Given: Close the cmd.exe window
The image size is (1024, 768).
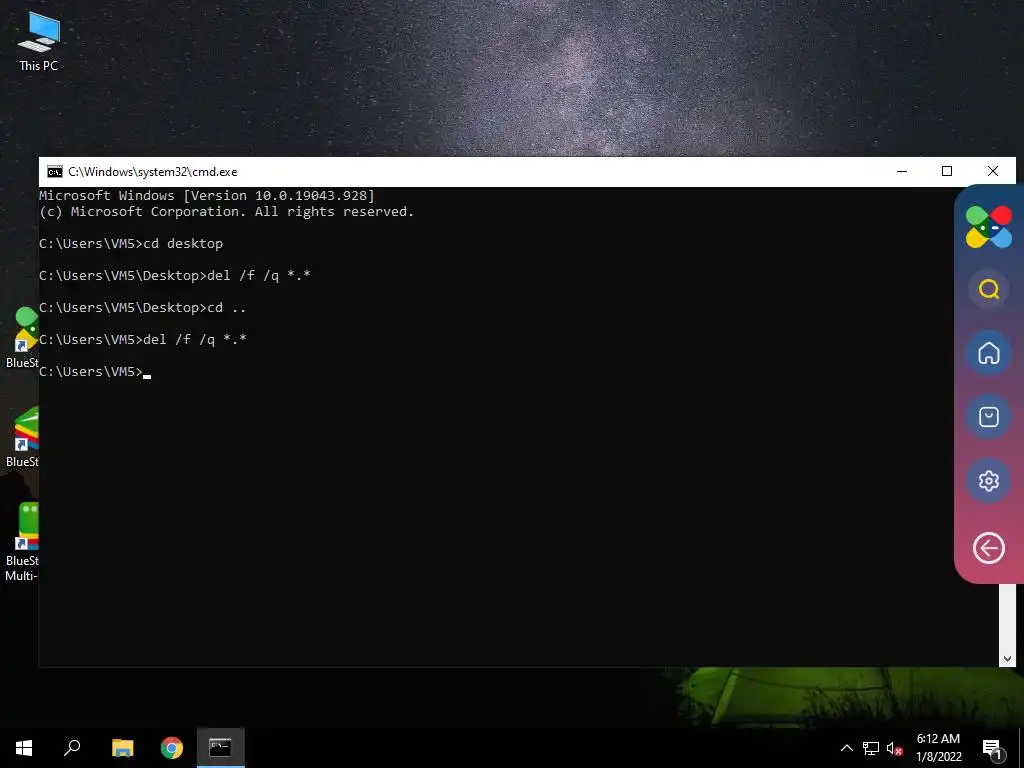Looking at the screenshot, I should pos(993,172).
